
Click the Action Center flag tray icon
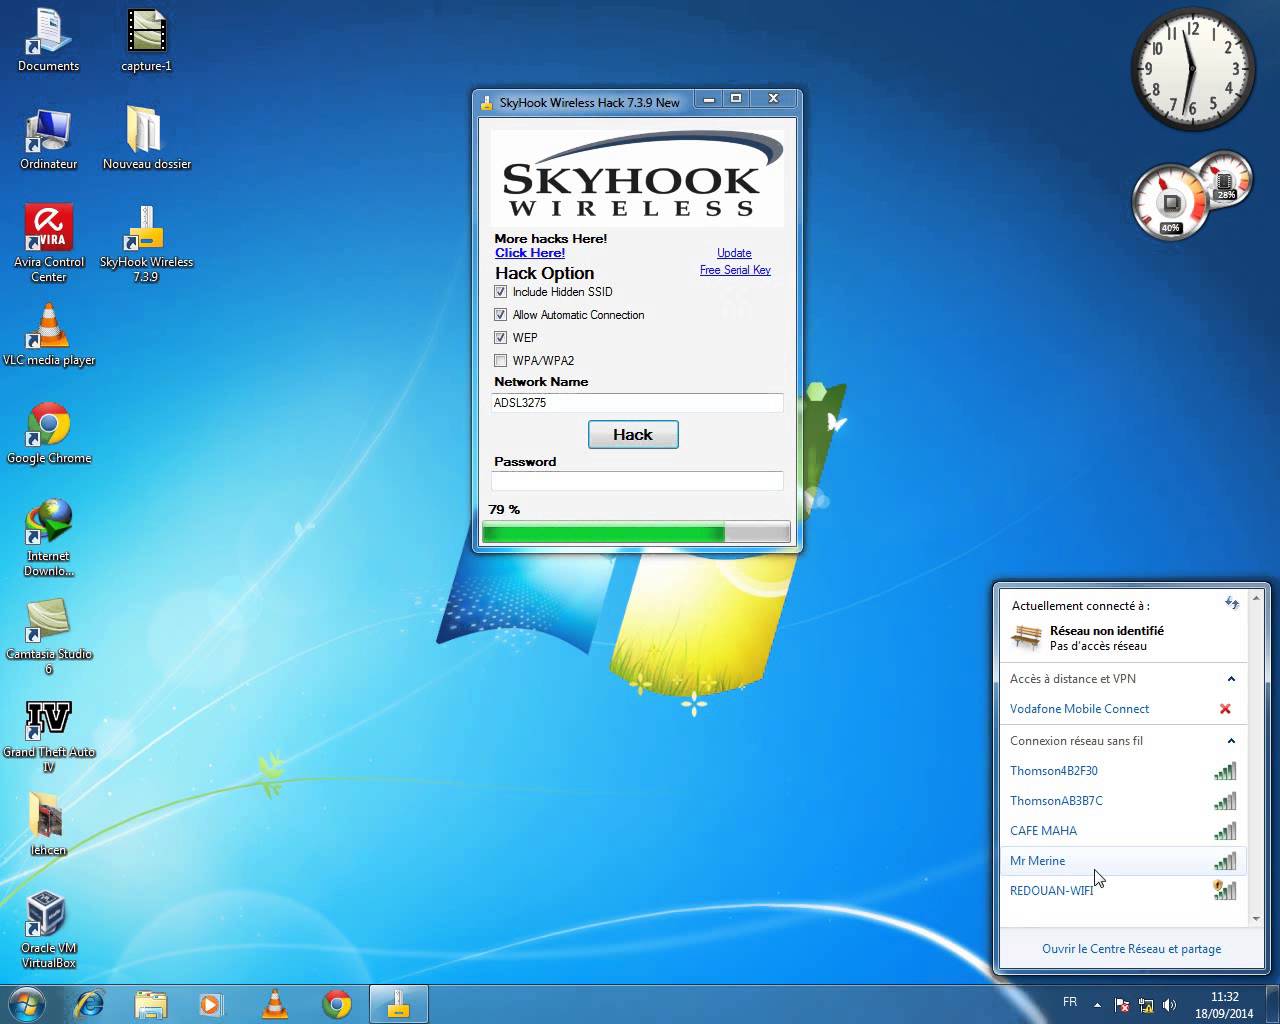[1122, 1004]
